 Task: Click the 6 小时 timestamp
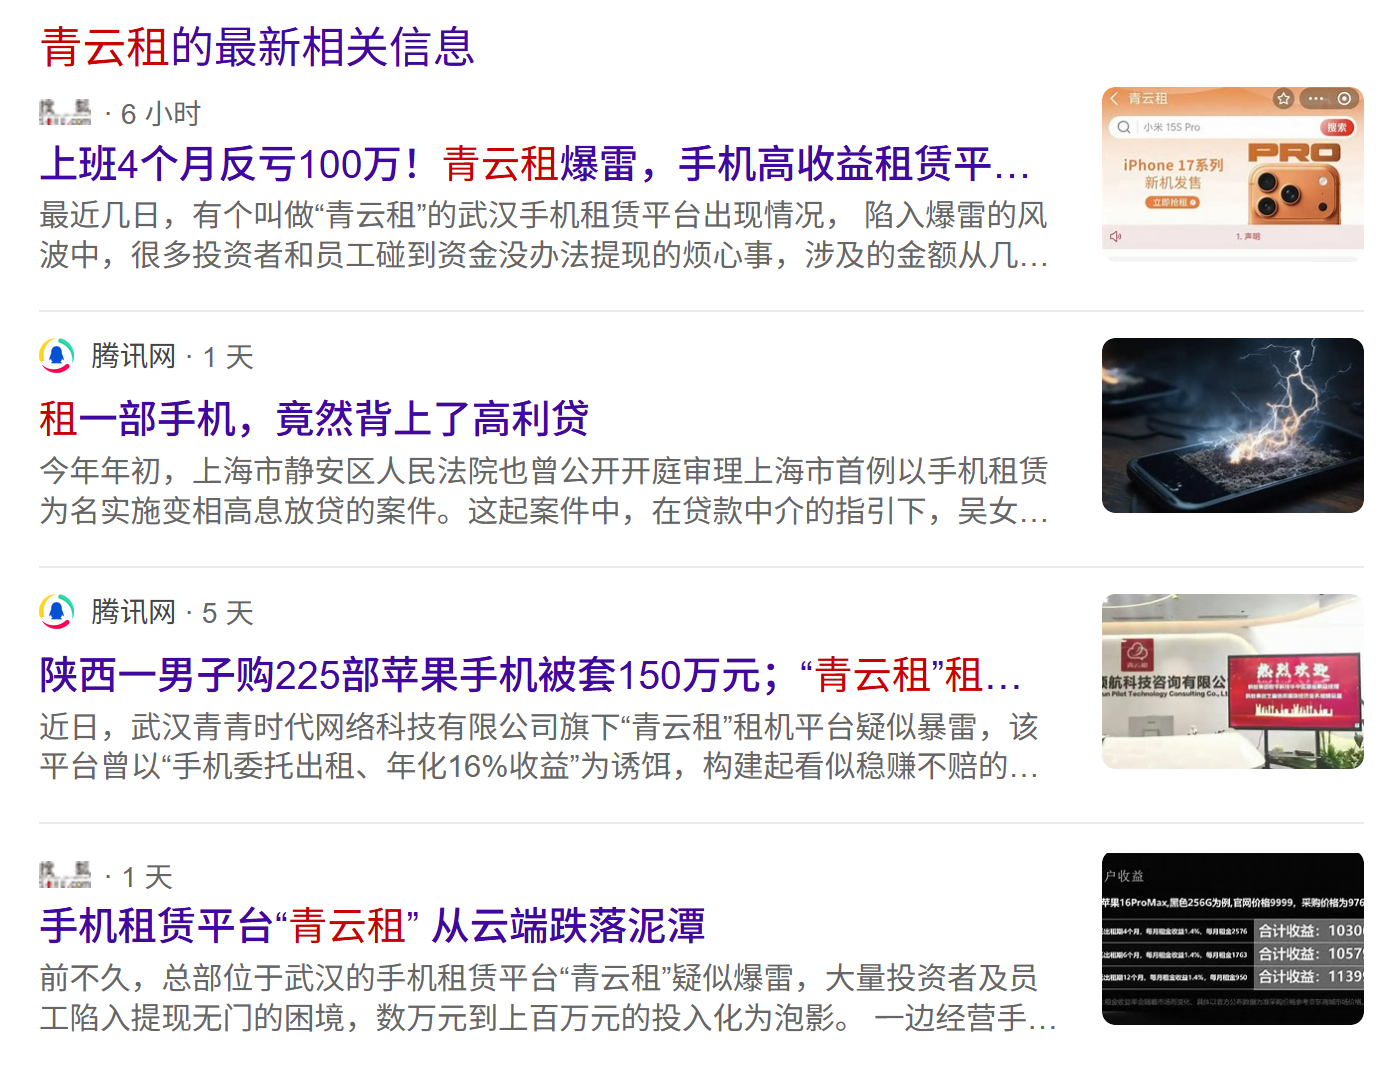tap(161, 114)
